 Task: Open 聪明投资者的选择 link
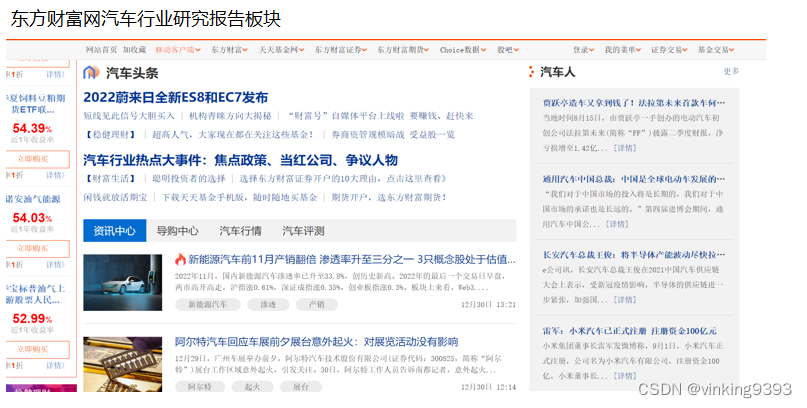click(x=189, y=179)
